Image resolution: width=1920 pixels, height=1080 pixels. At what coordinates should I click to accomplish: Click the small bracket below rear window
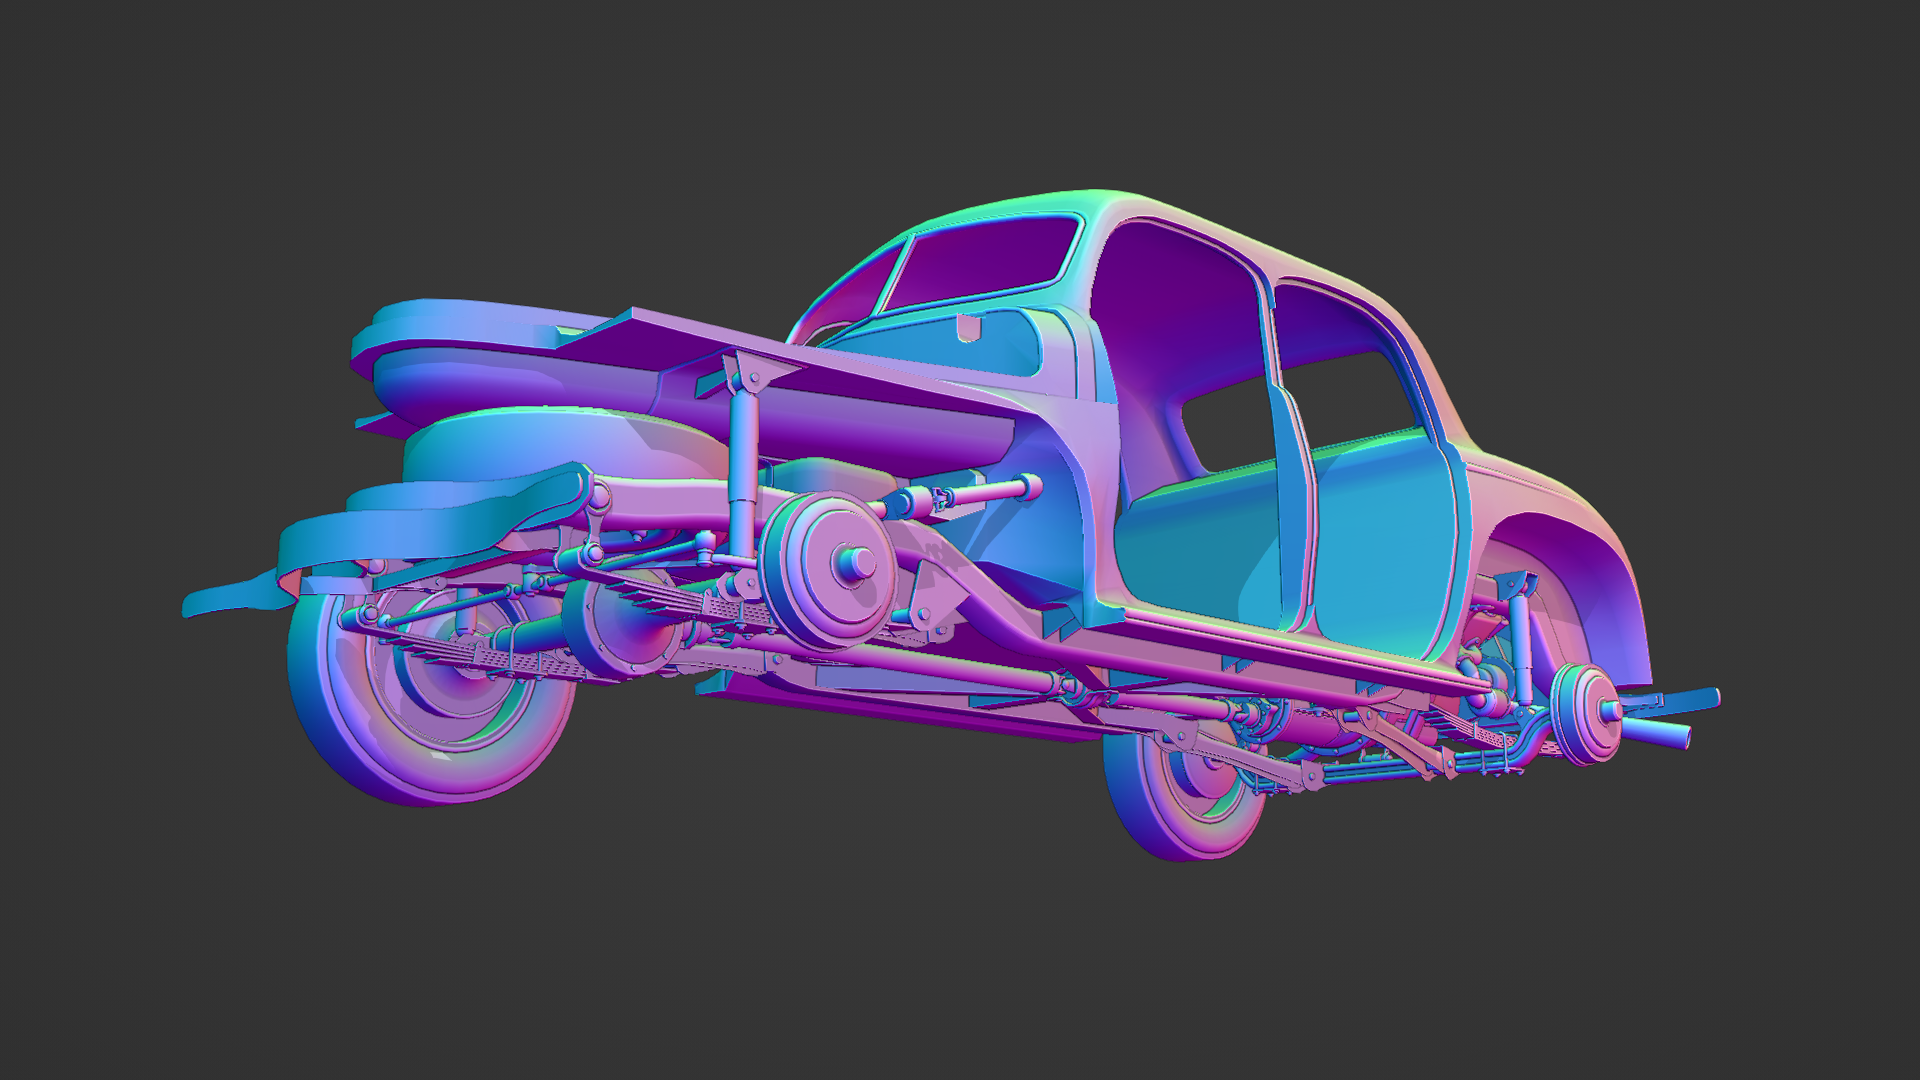point(968,326)
